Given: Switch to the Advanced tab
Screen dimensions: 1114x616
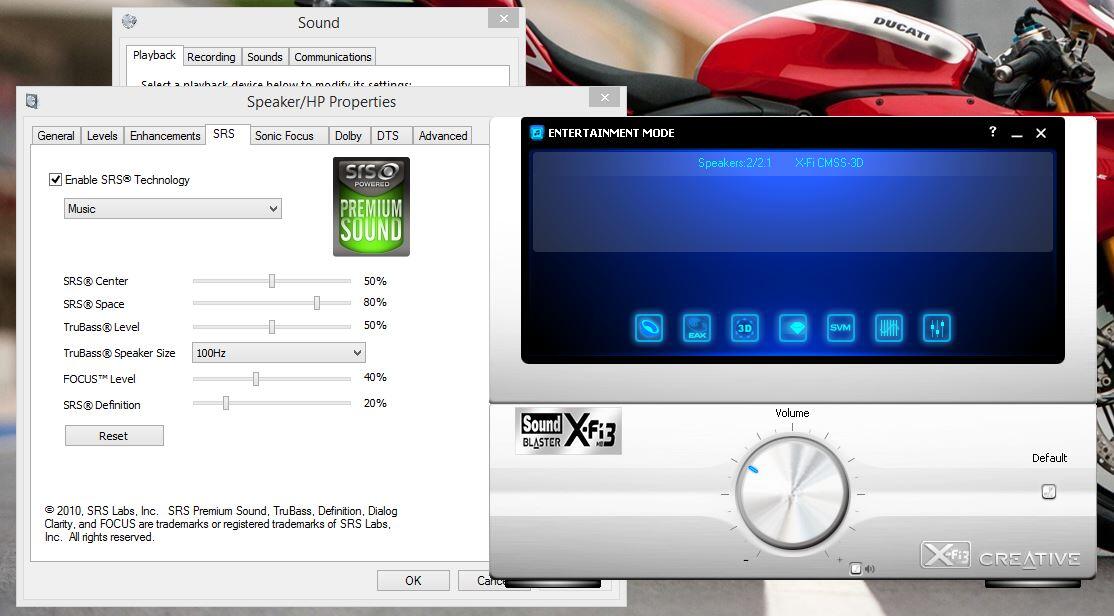Looking at the screenshot, I should [443, 136].
